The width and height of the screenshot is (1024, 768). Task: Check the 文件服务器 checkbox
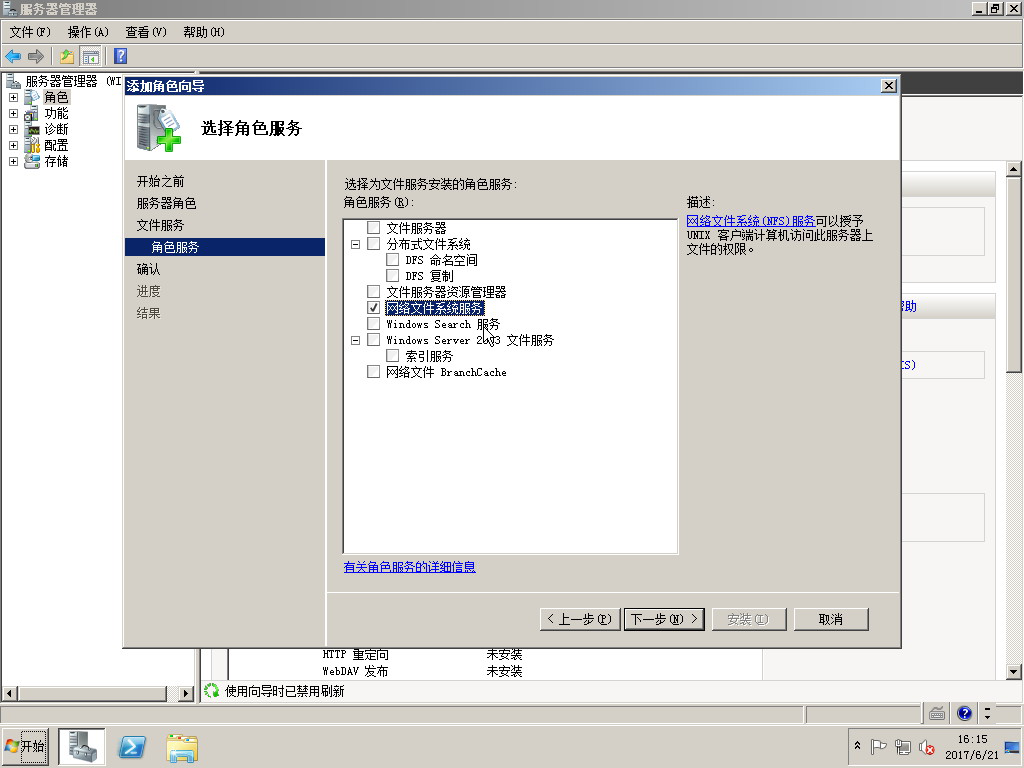(374, 228)
